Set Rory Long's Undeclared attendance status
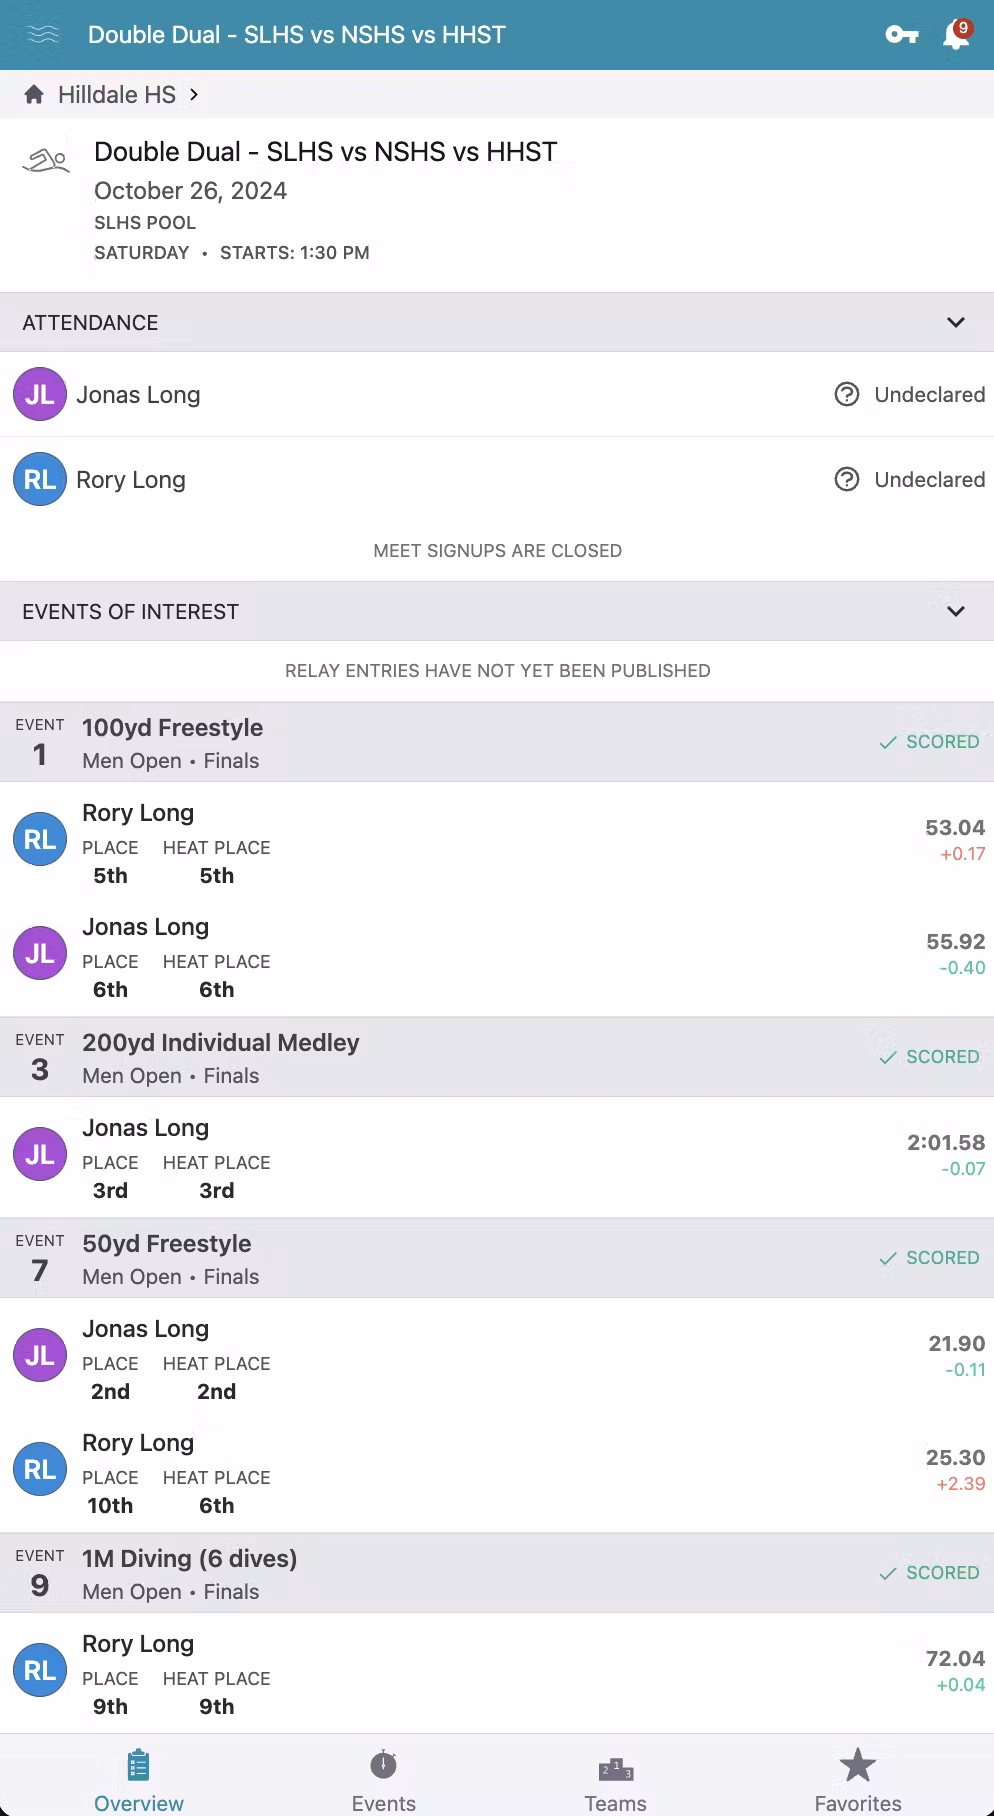Viewport: 994px width, 1816px height. click(910, 480)
